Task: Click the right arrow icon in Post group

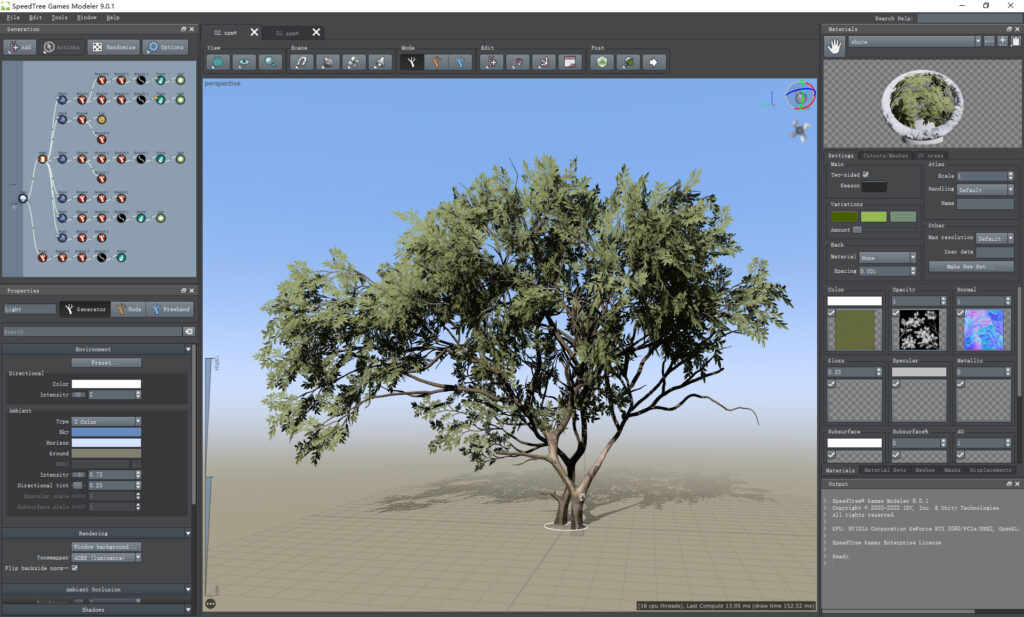Action: (654, 62)
